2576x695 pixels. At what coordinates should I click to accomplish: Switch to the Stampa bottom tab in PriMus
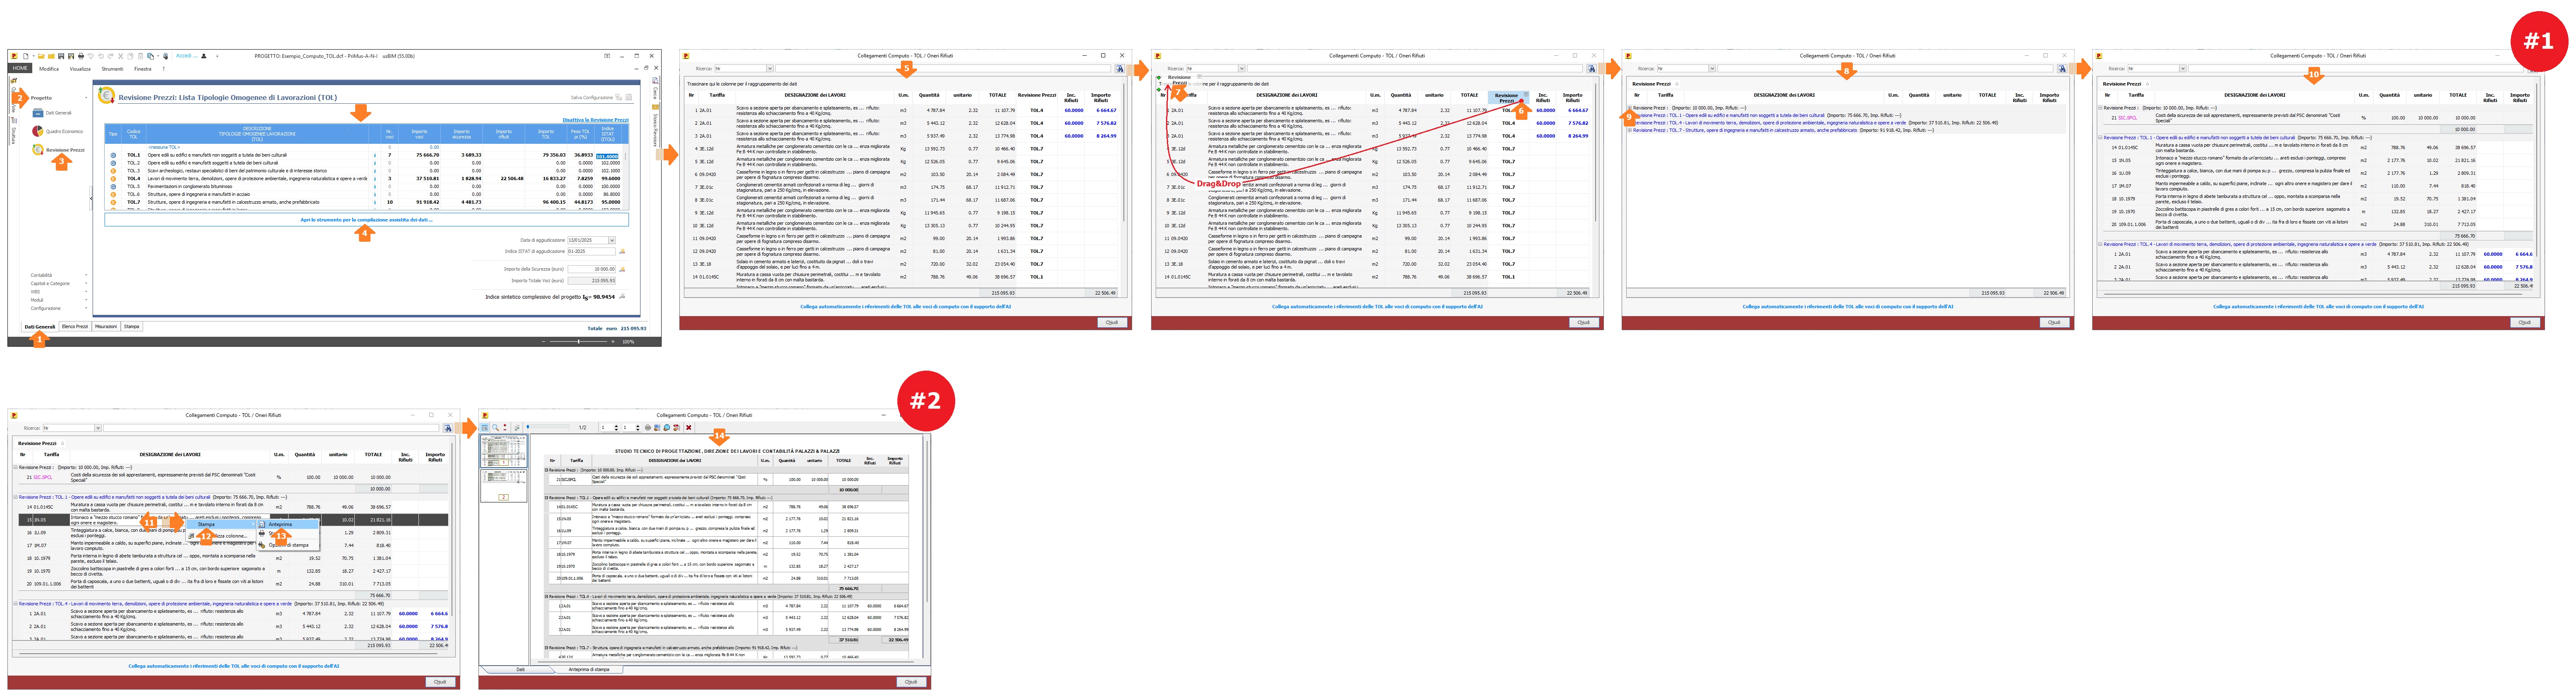pos(132,327)
